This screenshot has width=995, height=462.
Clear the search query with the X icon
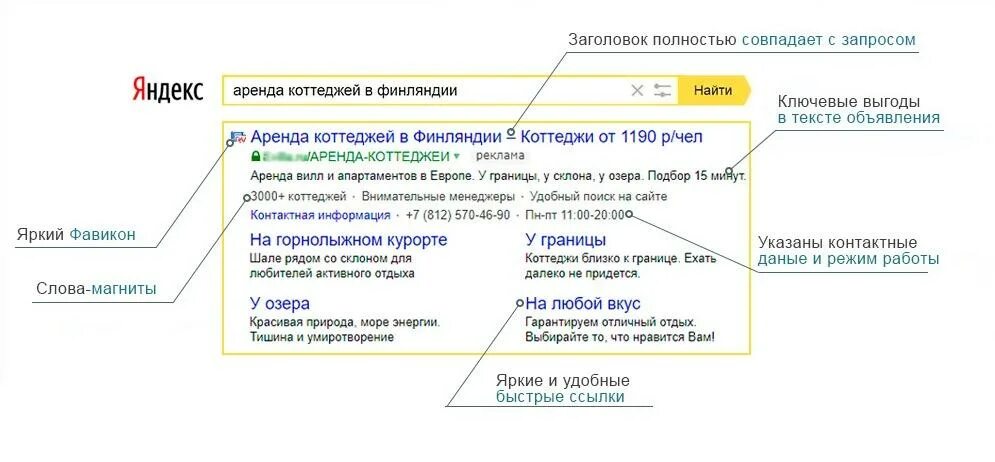point(637,91)
